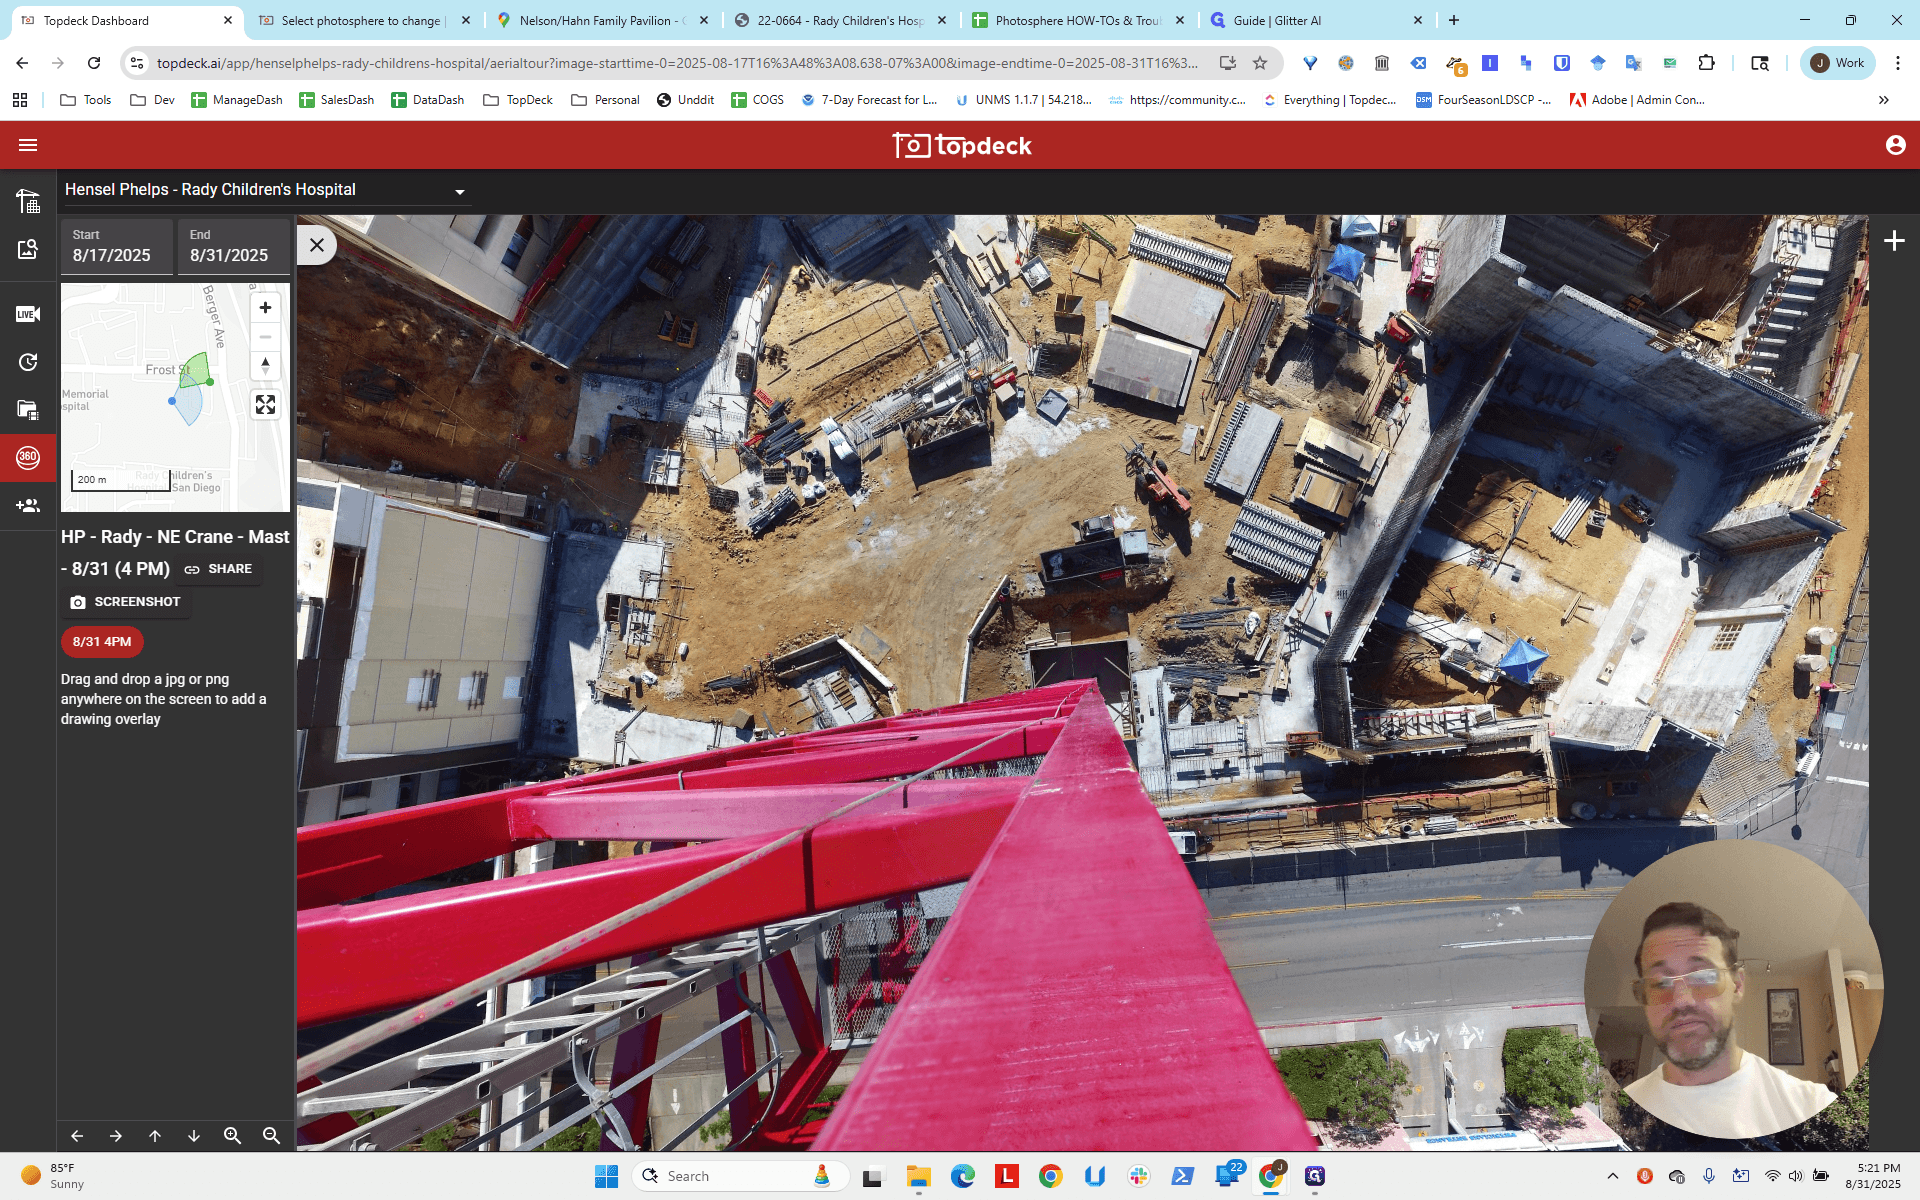Screen dimensions: 1920x1200
Task: Select the 8/31 4PM date chip
Action: point(102,642)
